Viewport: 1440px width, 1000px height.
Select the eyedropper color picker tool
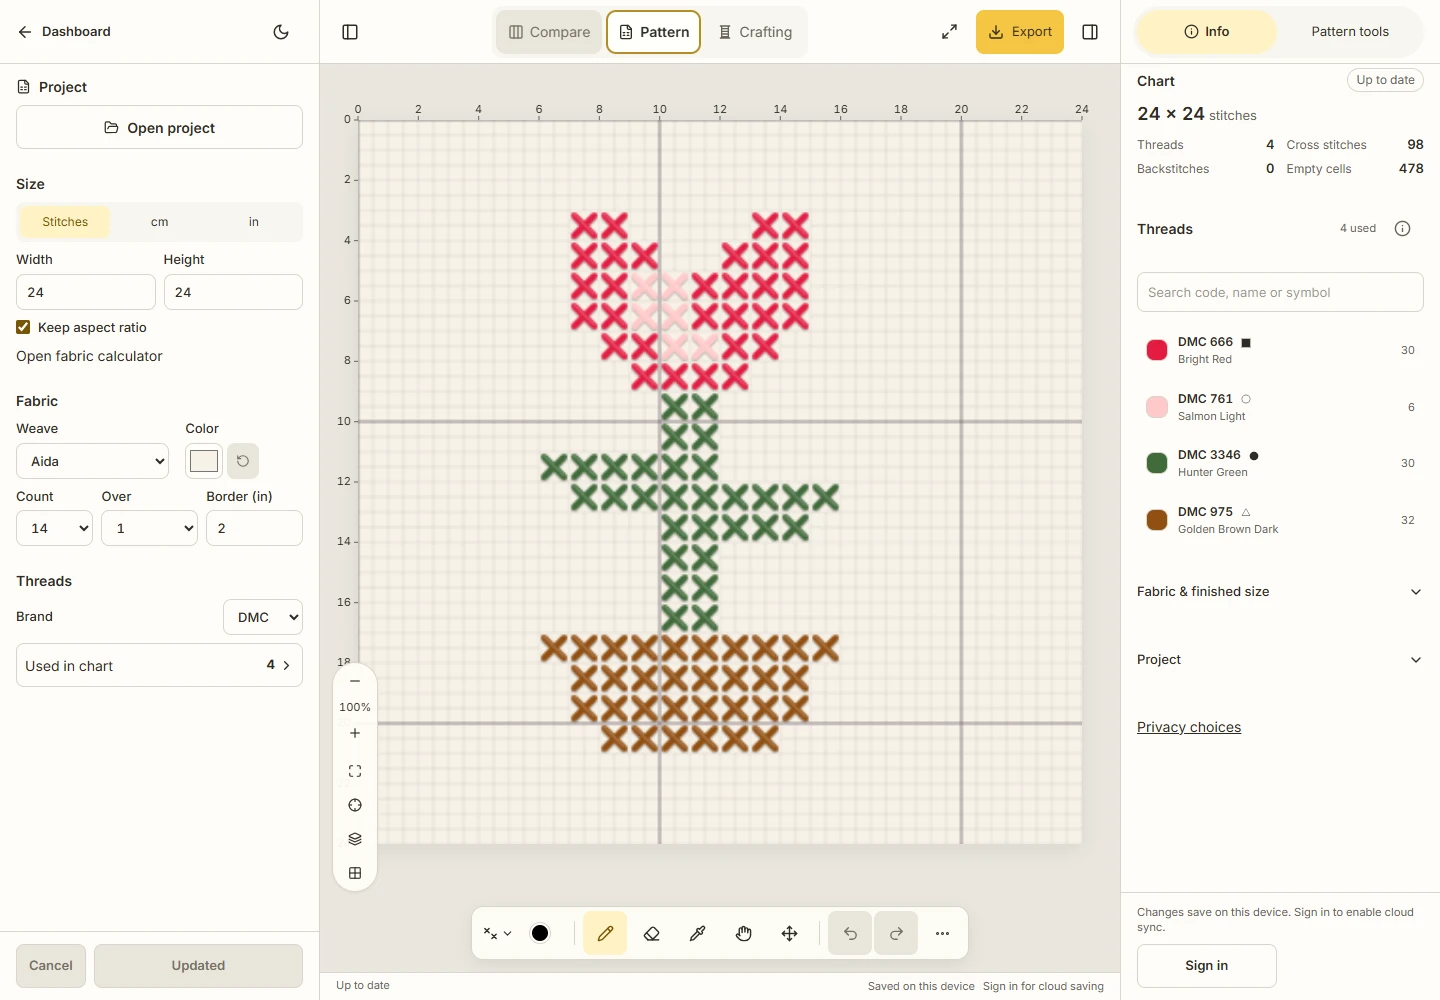[697, 933]
